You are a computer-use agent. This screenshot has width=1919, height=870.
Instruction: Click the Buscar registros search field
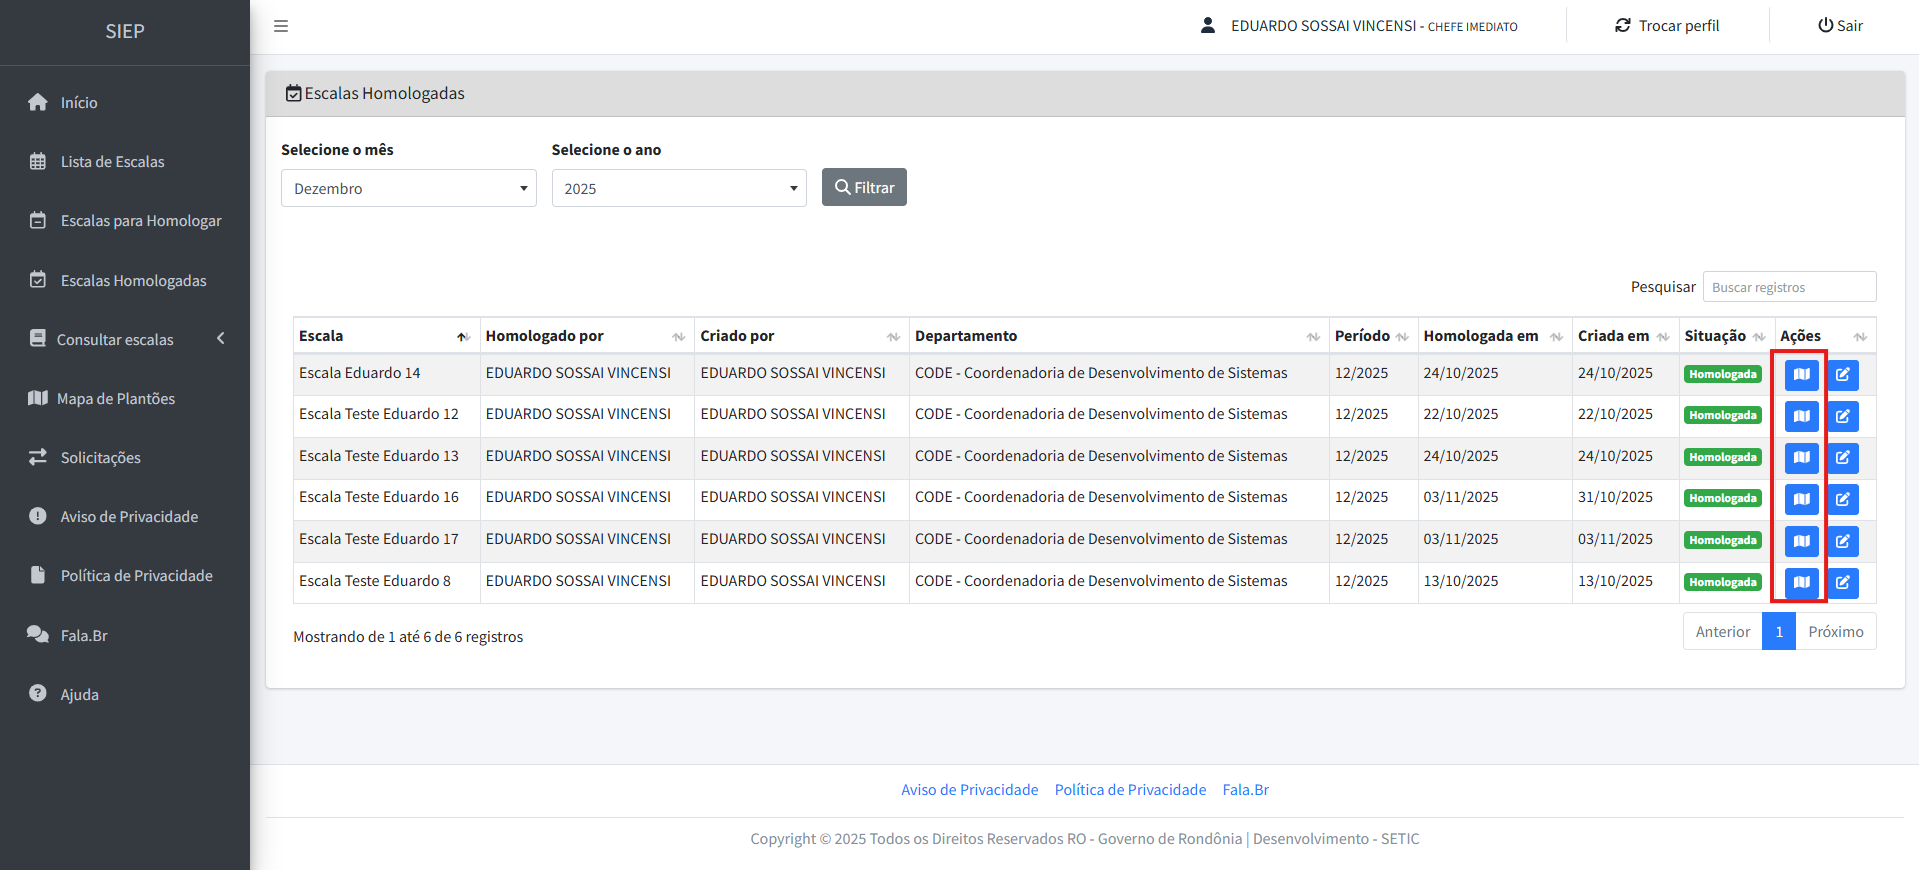1788,287
